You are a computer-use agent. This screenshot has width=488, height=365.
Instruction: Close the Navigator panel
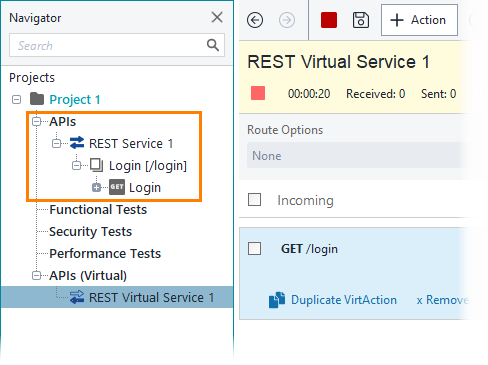(x=217, y=17)
